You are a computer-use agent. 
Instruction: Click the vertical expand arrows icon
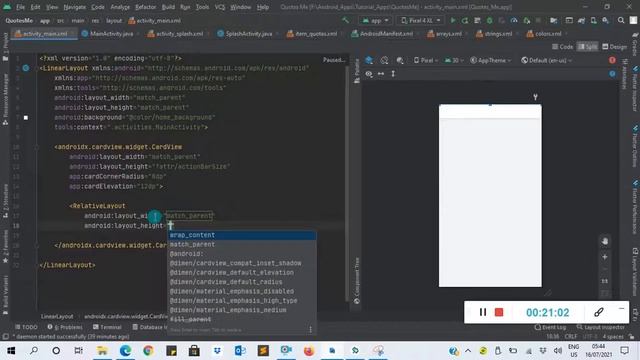(393, 74)
